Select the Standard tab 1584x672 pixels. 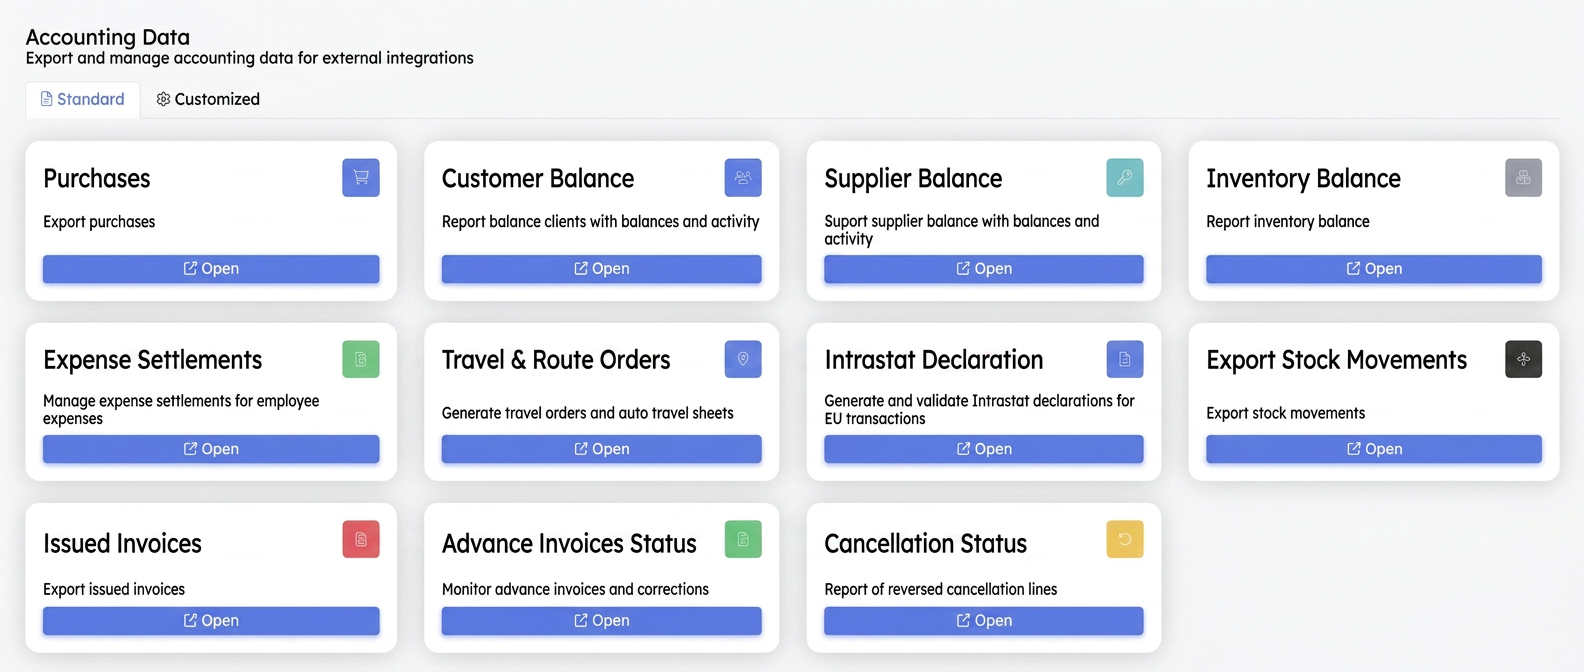(83, 99)
